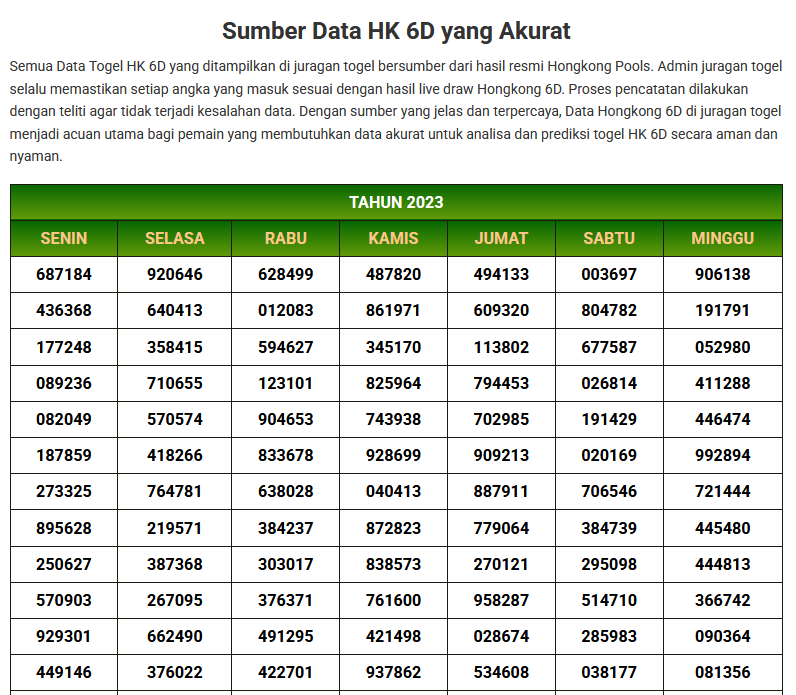This screenshot has width=796, height=695.
Task: Click the cell with number 906138
Action: coord(723,274)
